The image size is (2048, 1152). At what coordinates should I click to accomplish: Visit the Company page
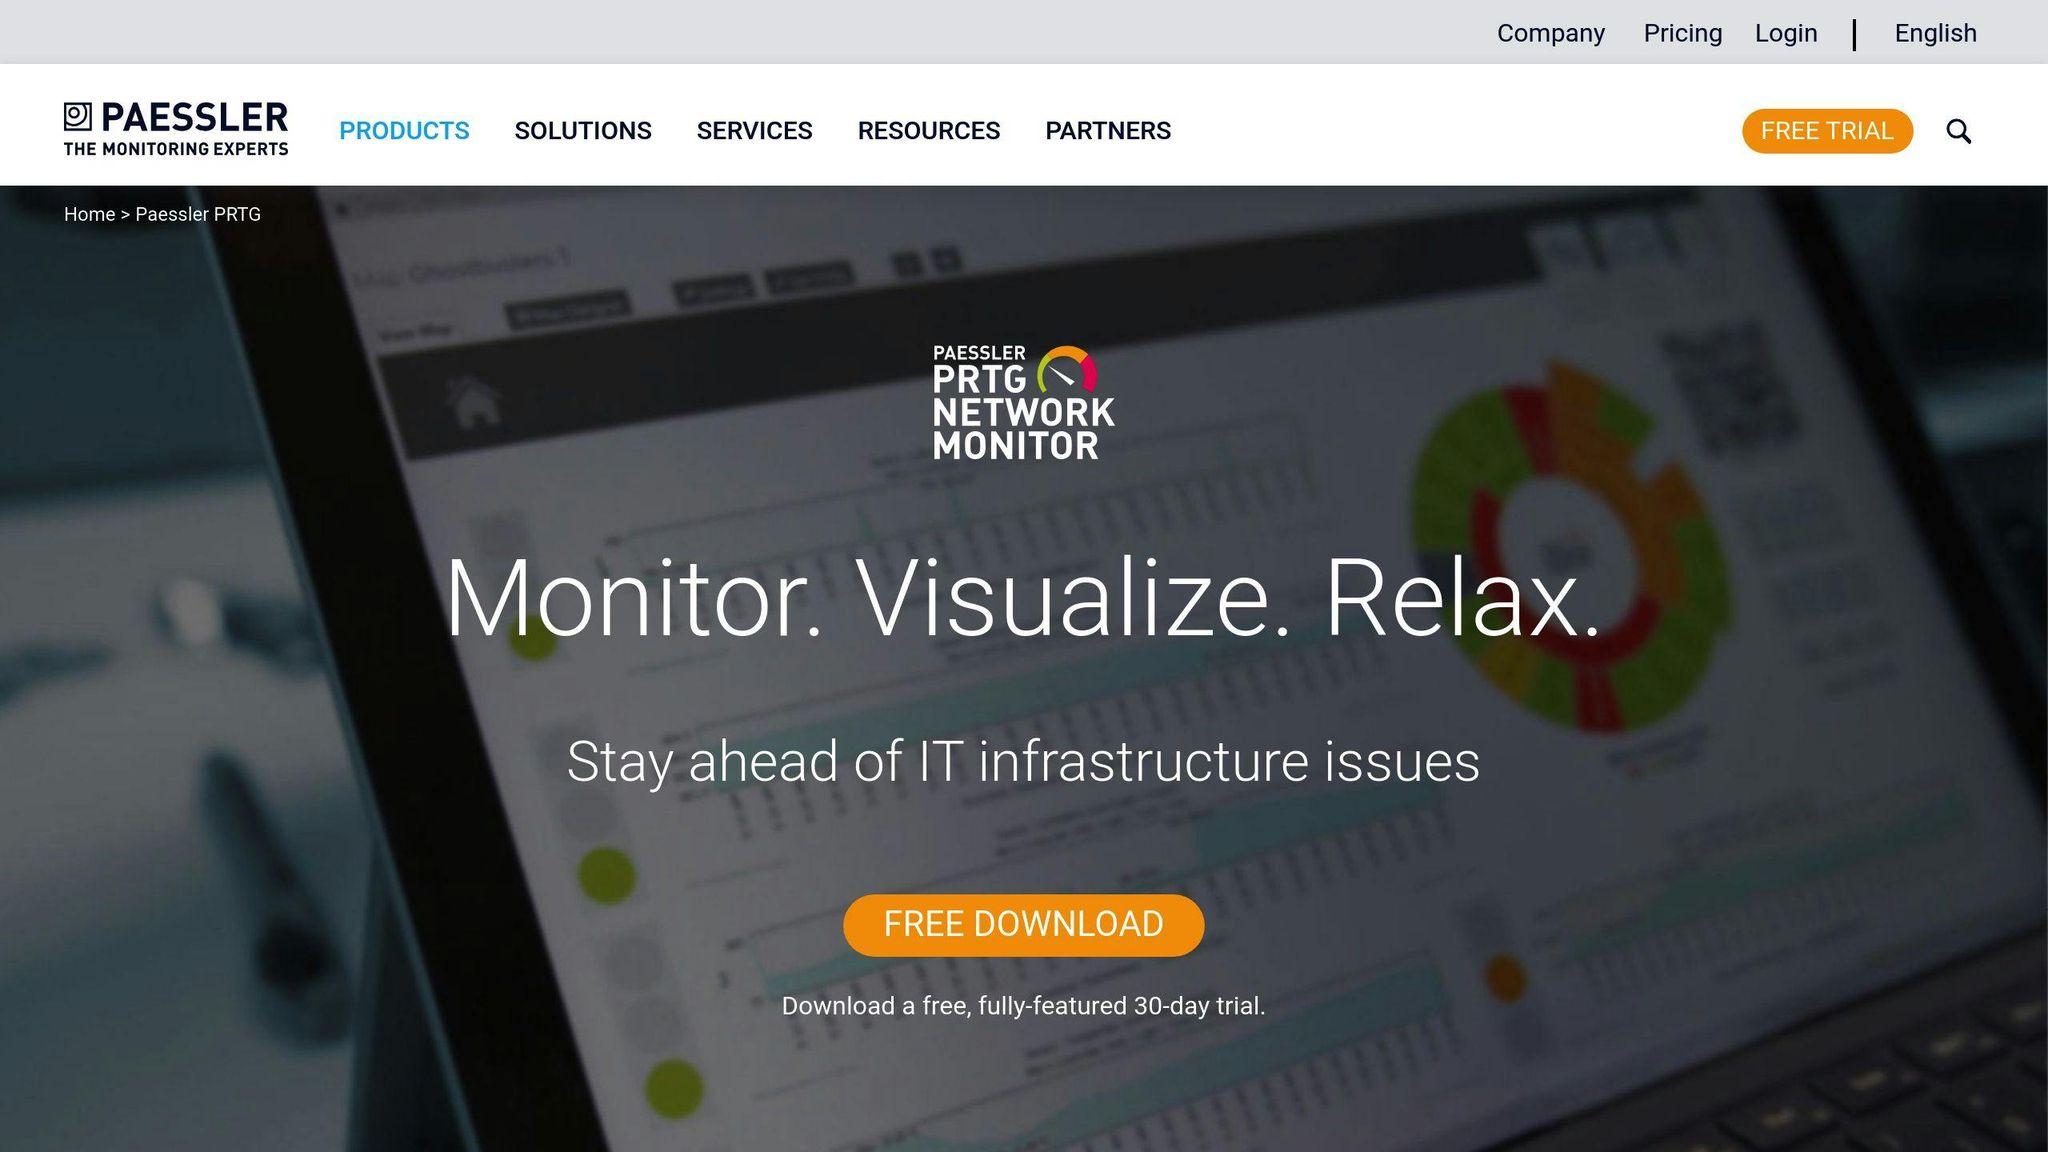pos(1551,33)
